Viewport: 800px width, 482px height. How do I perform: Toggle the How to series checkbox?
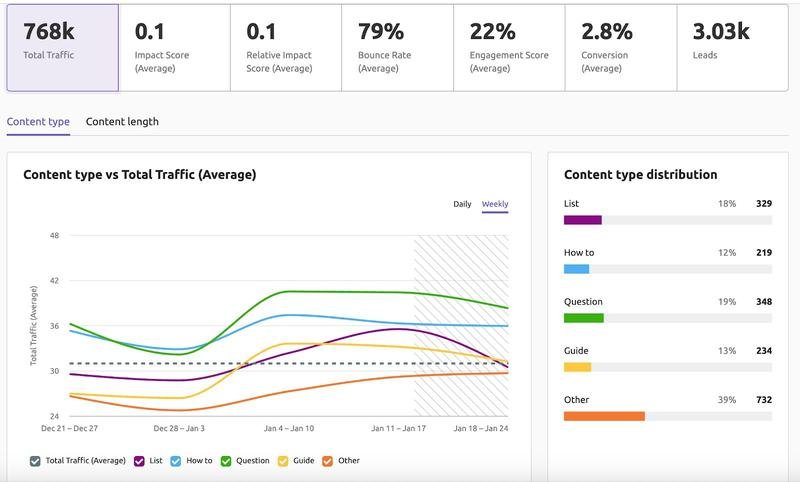176,461
